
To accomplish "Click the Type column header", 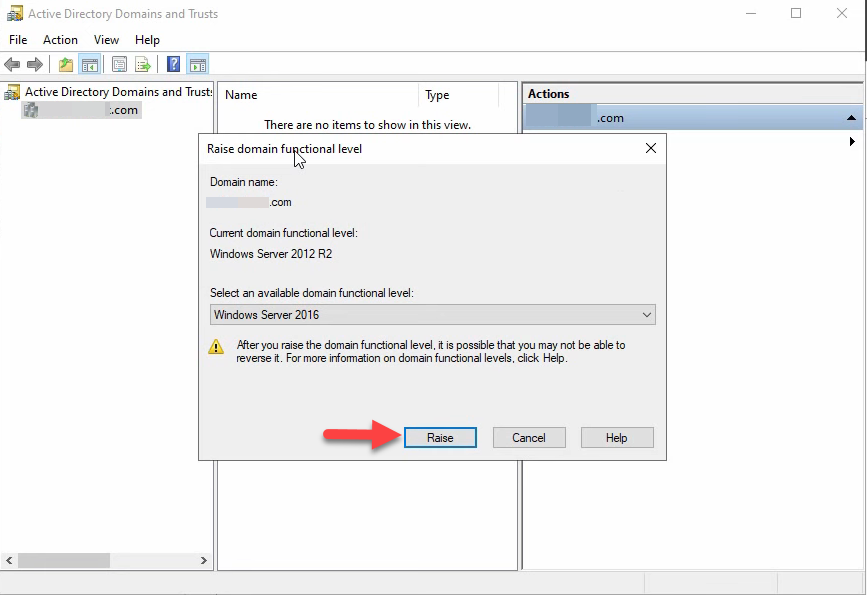I will pos(458,95).
